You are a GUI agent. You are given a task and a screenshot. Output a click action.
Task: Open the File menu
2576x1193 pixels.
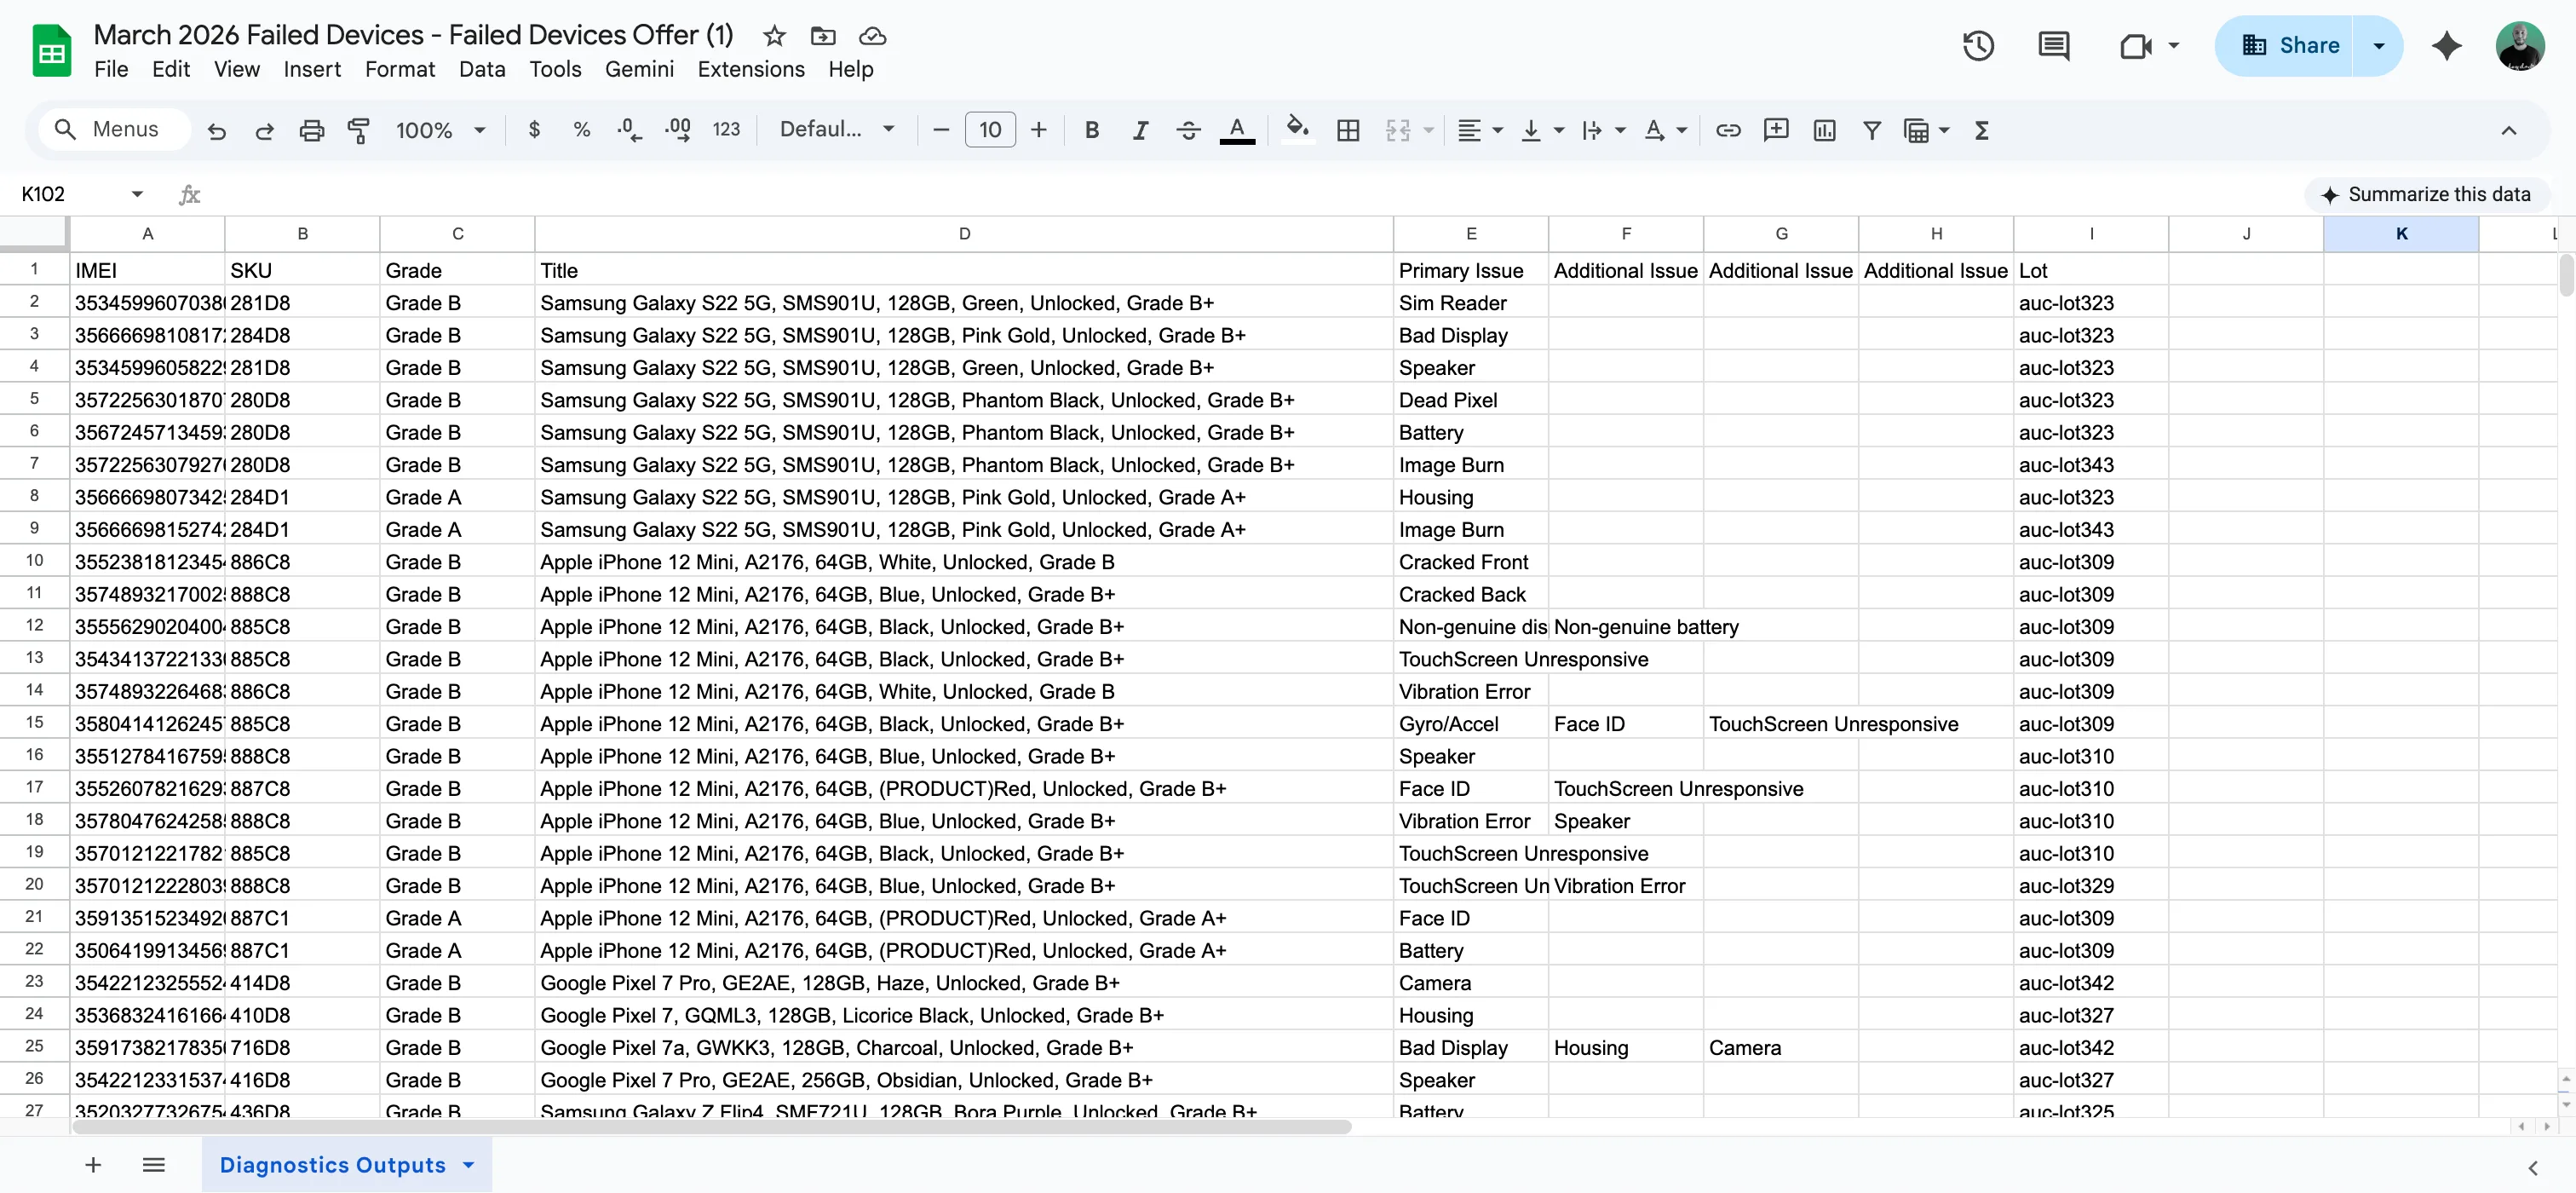pyautogui.click(x=111, y=69)
